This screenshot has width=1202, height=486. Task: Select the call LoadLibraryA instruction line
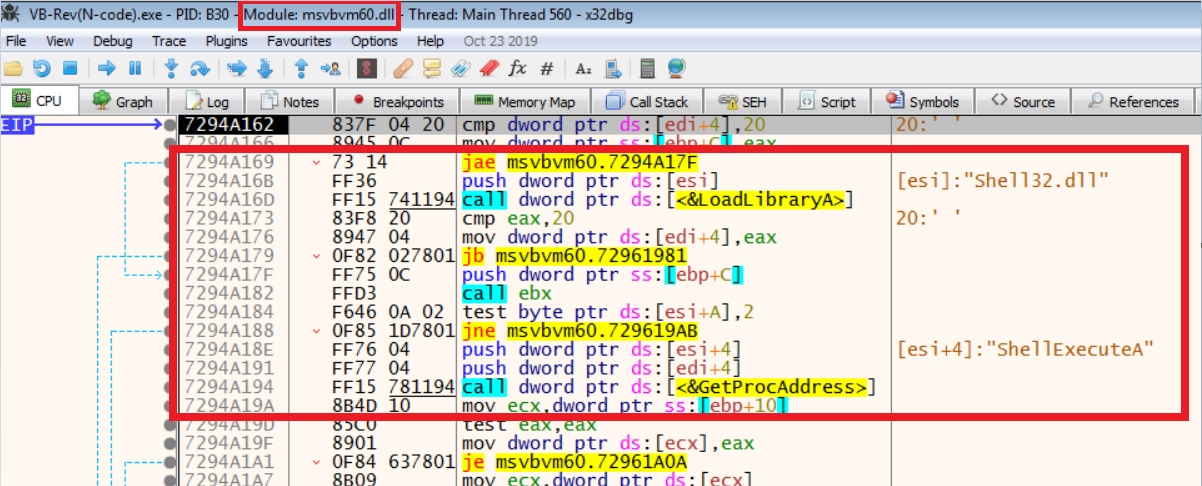657,200
